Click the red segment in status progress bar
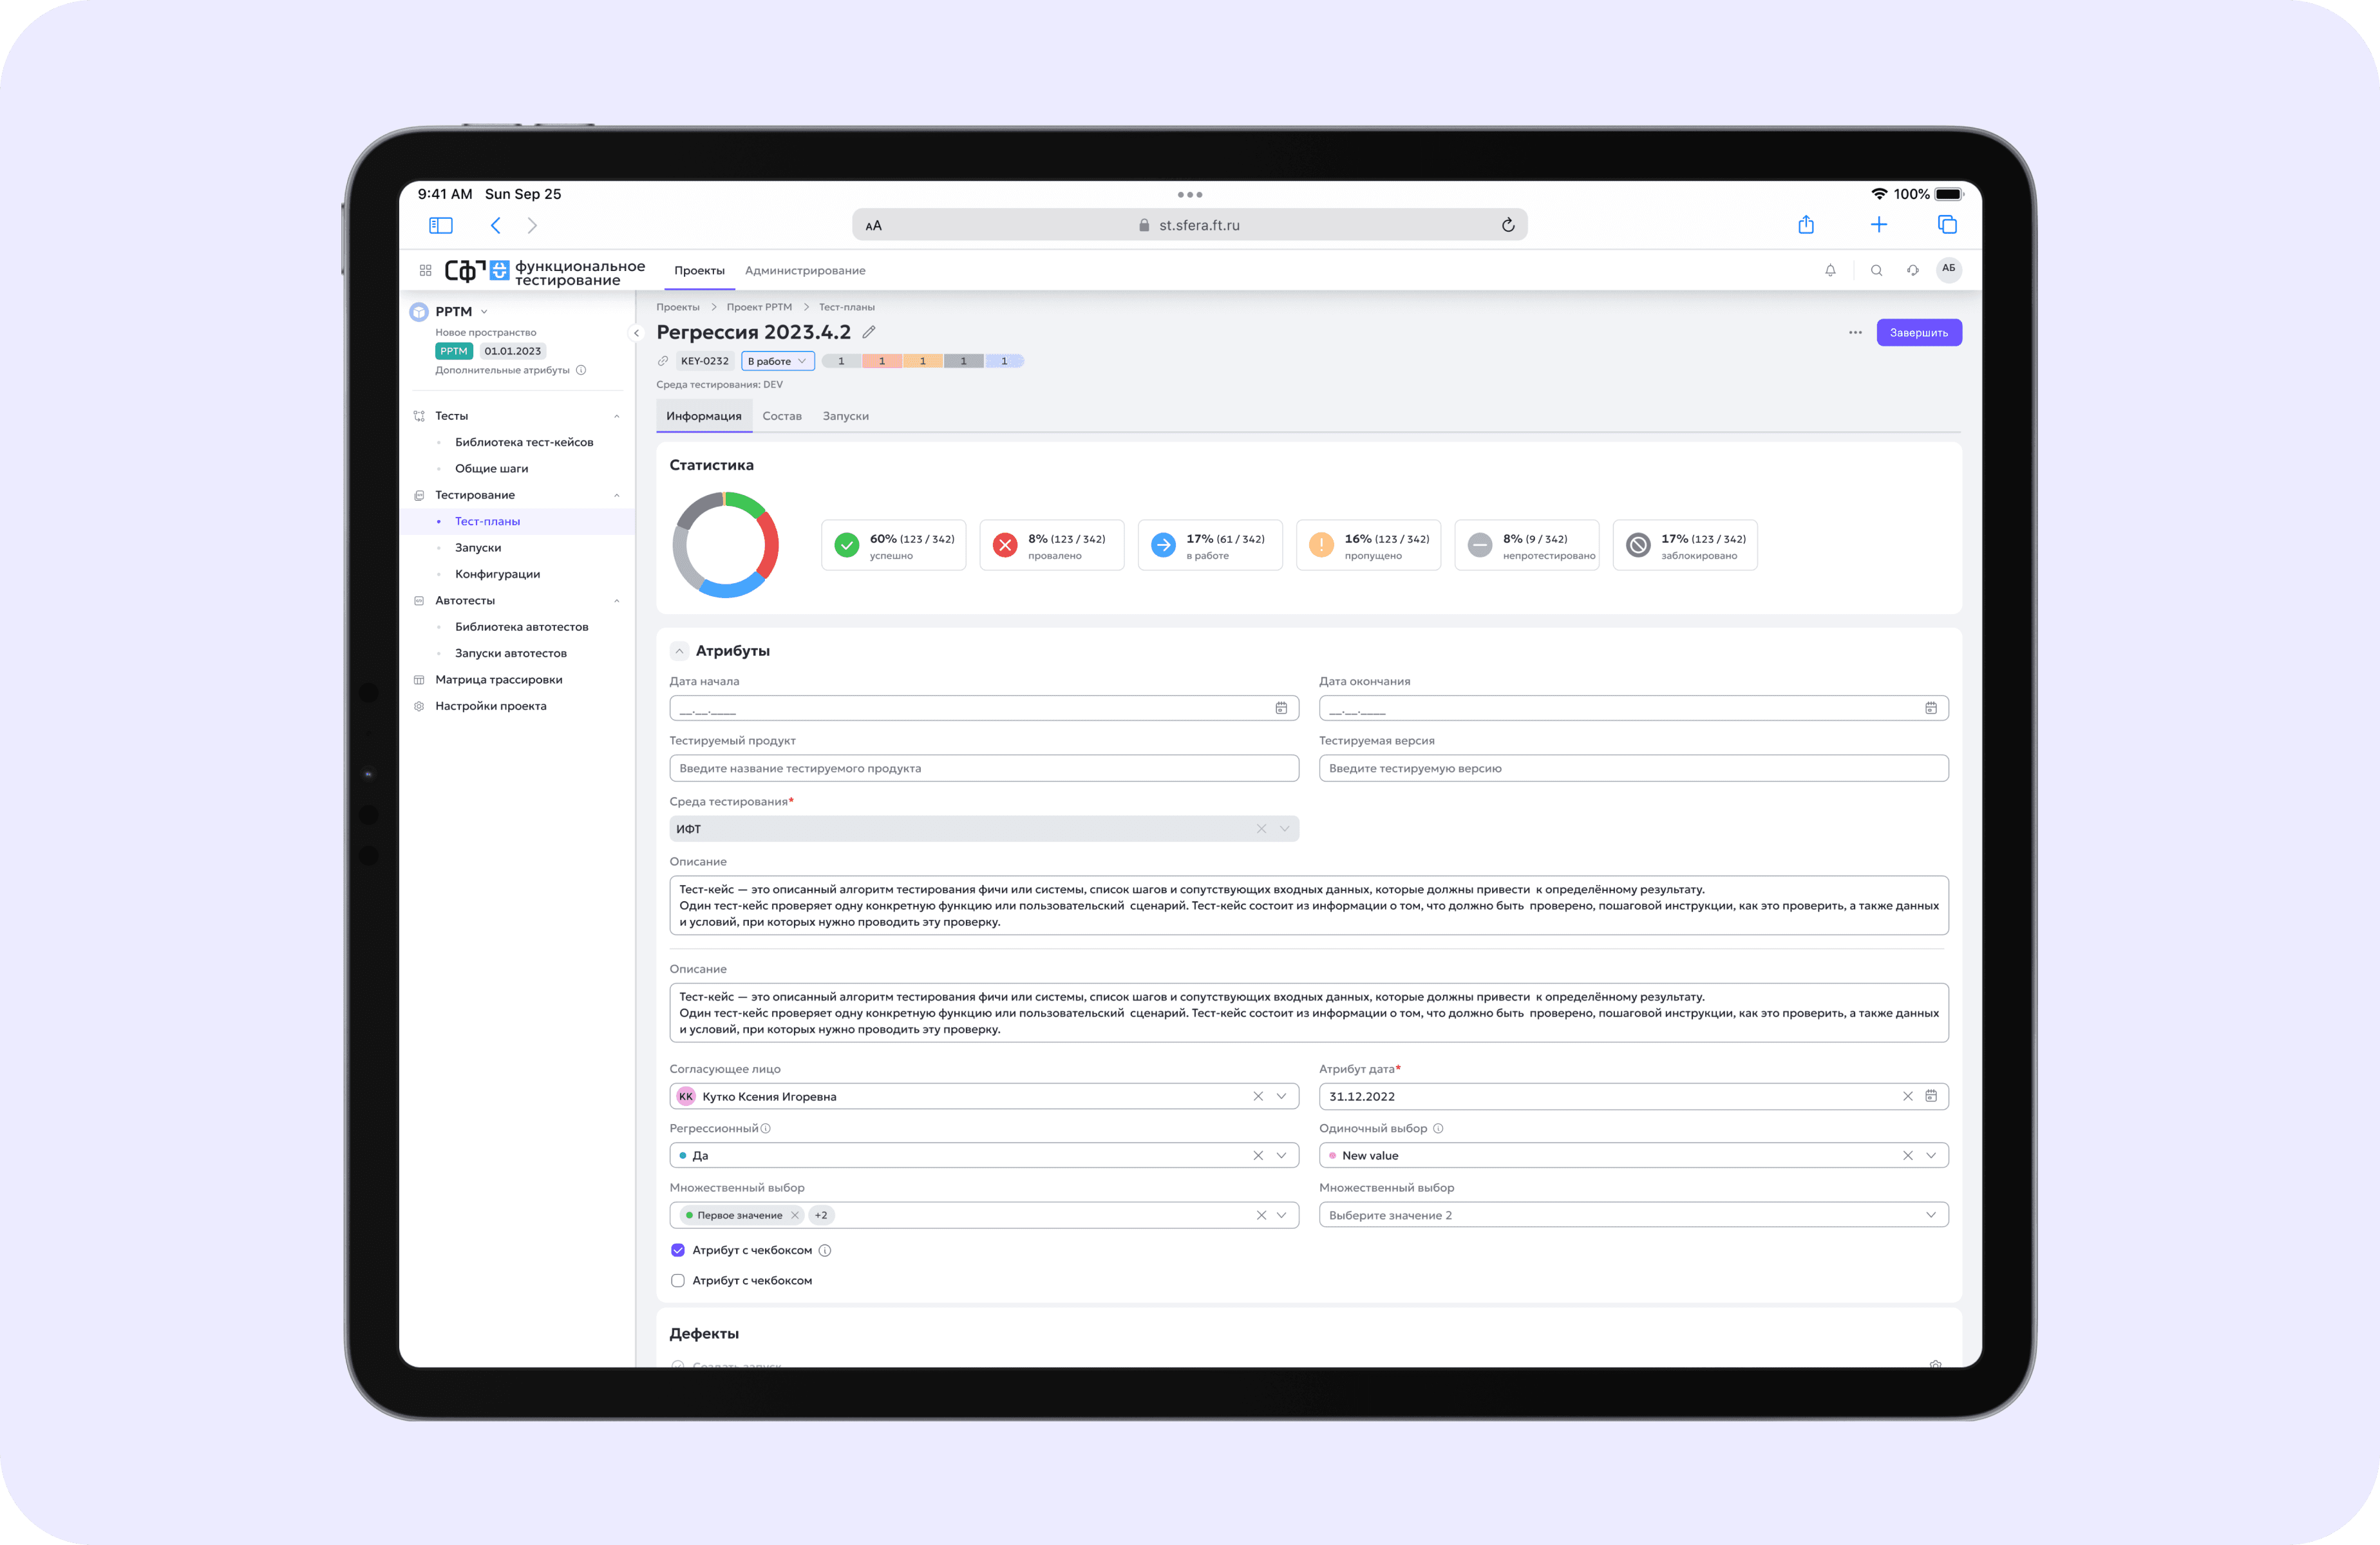 (x=881, y=361)
